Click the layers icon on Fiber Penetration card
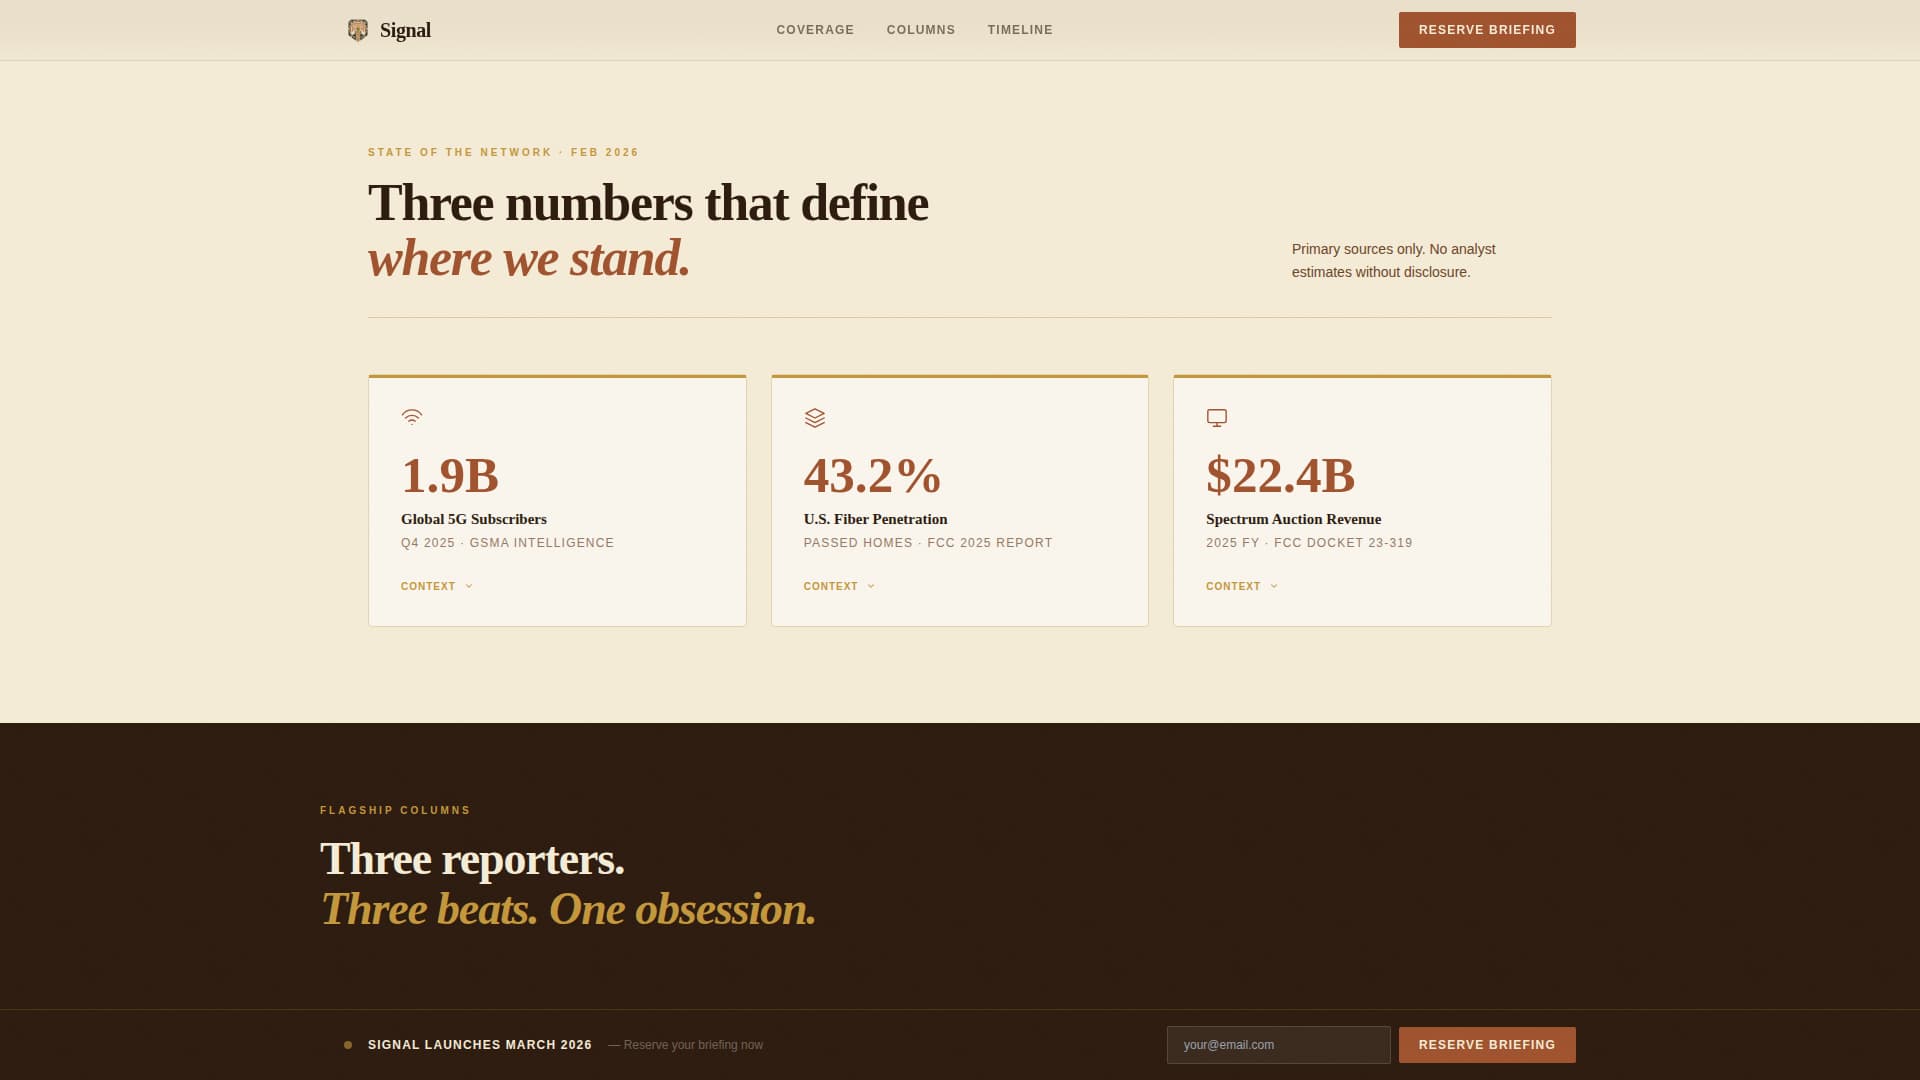Viewport: 1920px width, 1080px height. [815, 417]
